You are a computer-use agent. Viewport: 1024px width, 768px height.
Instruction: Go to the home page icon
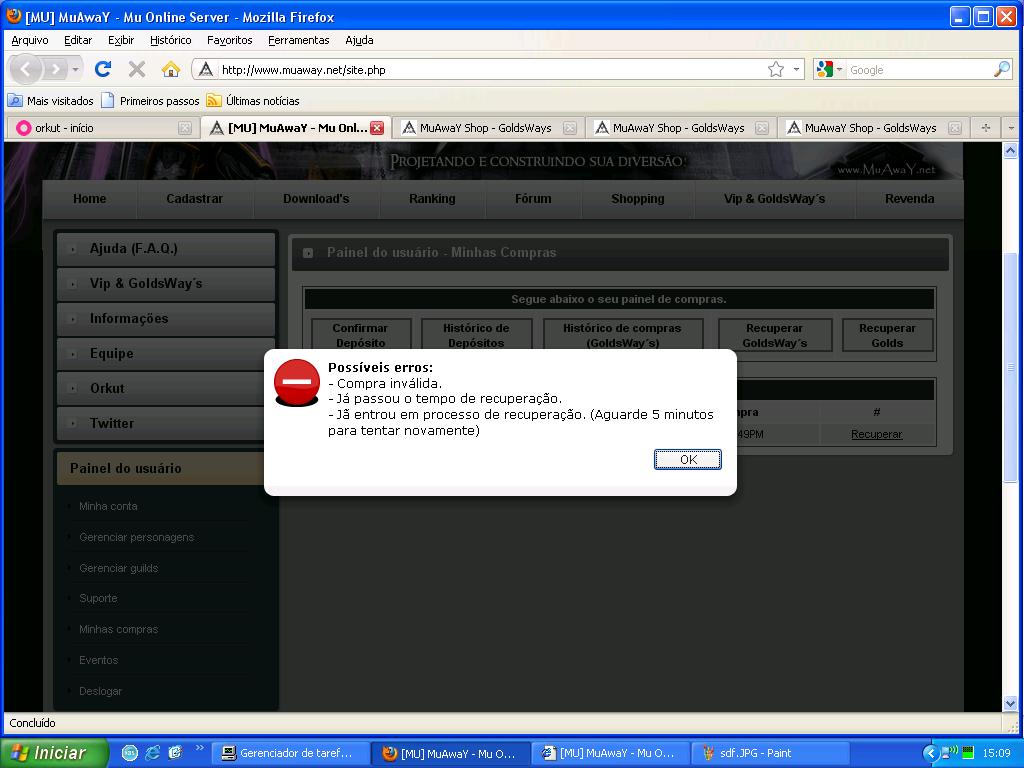pyautogui.click(x=170, y=69)
